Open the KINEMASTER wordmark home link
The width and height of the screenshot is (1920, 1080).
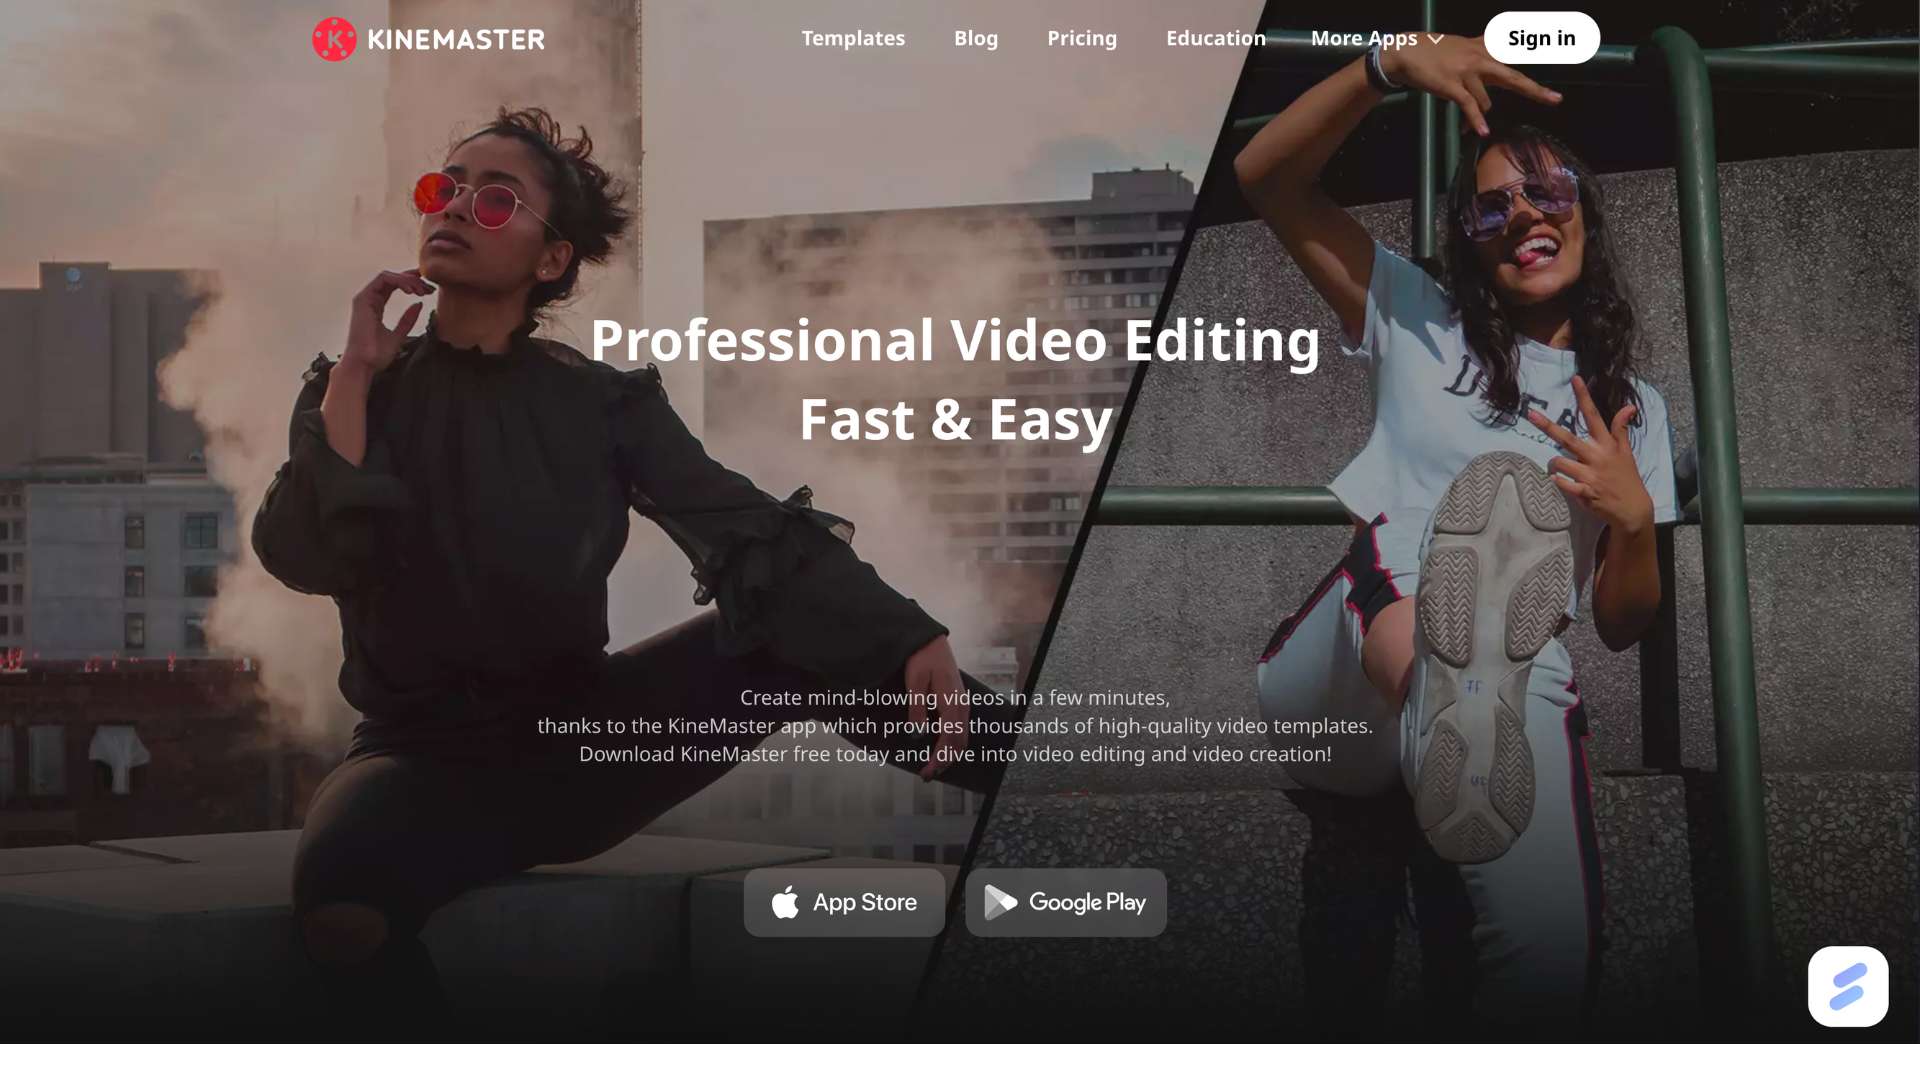456,40
